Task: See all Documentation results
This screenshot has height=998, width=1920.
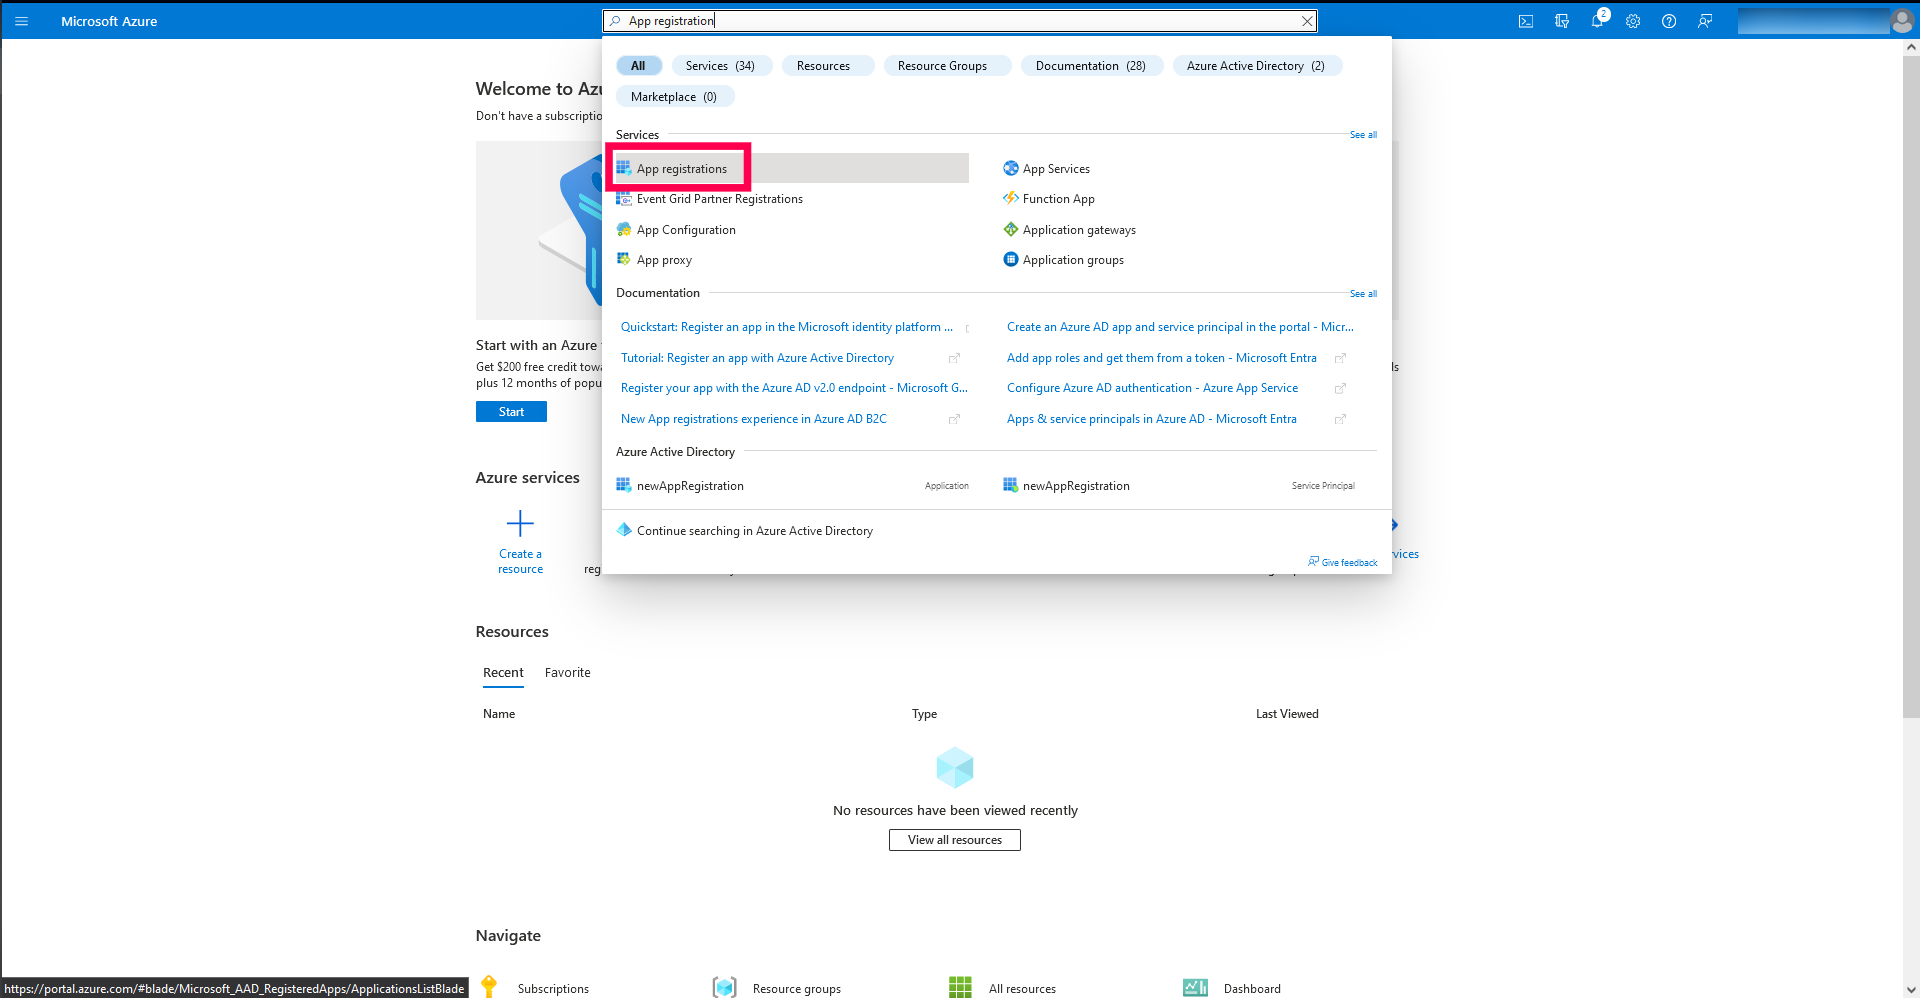Action: pyautogui.click(x=1362, y=293)
